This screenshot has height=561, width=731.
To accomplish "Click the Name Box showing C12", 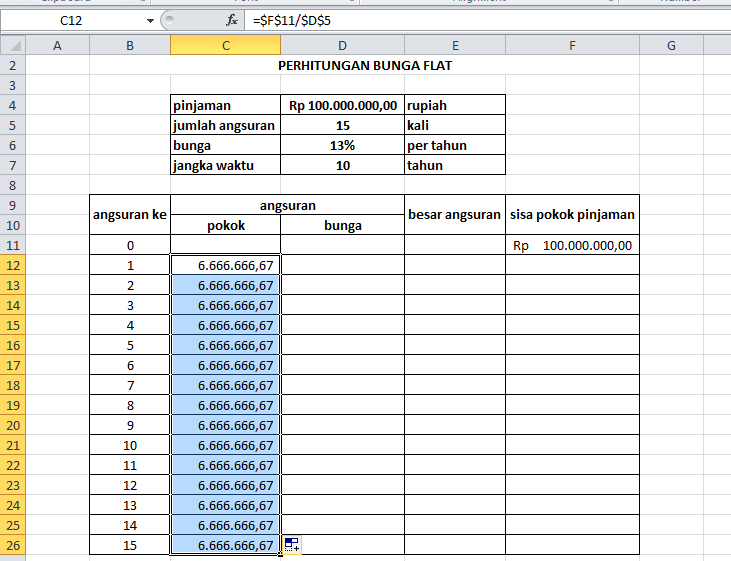I will click(x=71, y=21).
